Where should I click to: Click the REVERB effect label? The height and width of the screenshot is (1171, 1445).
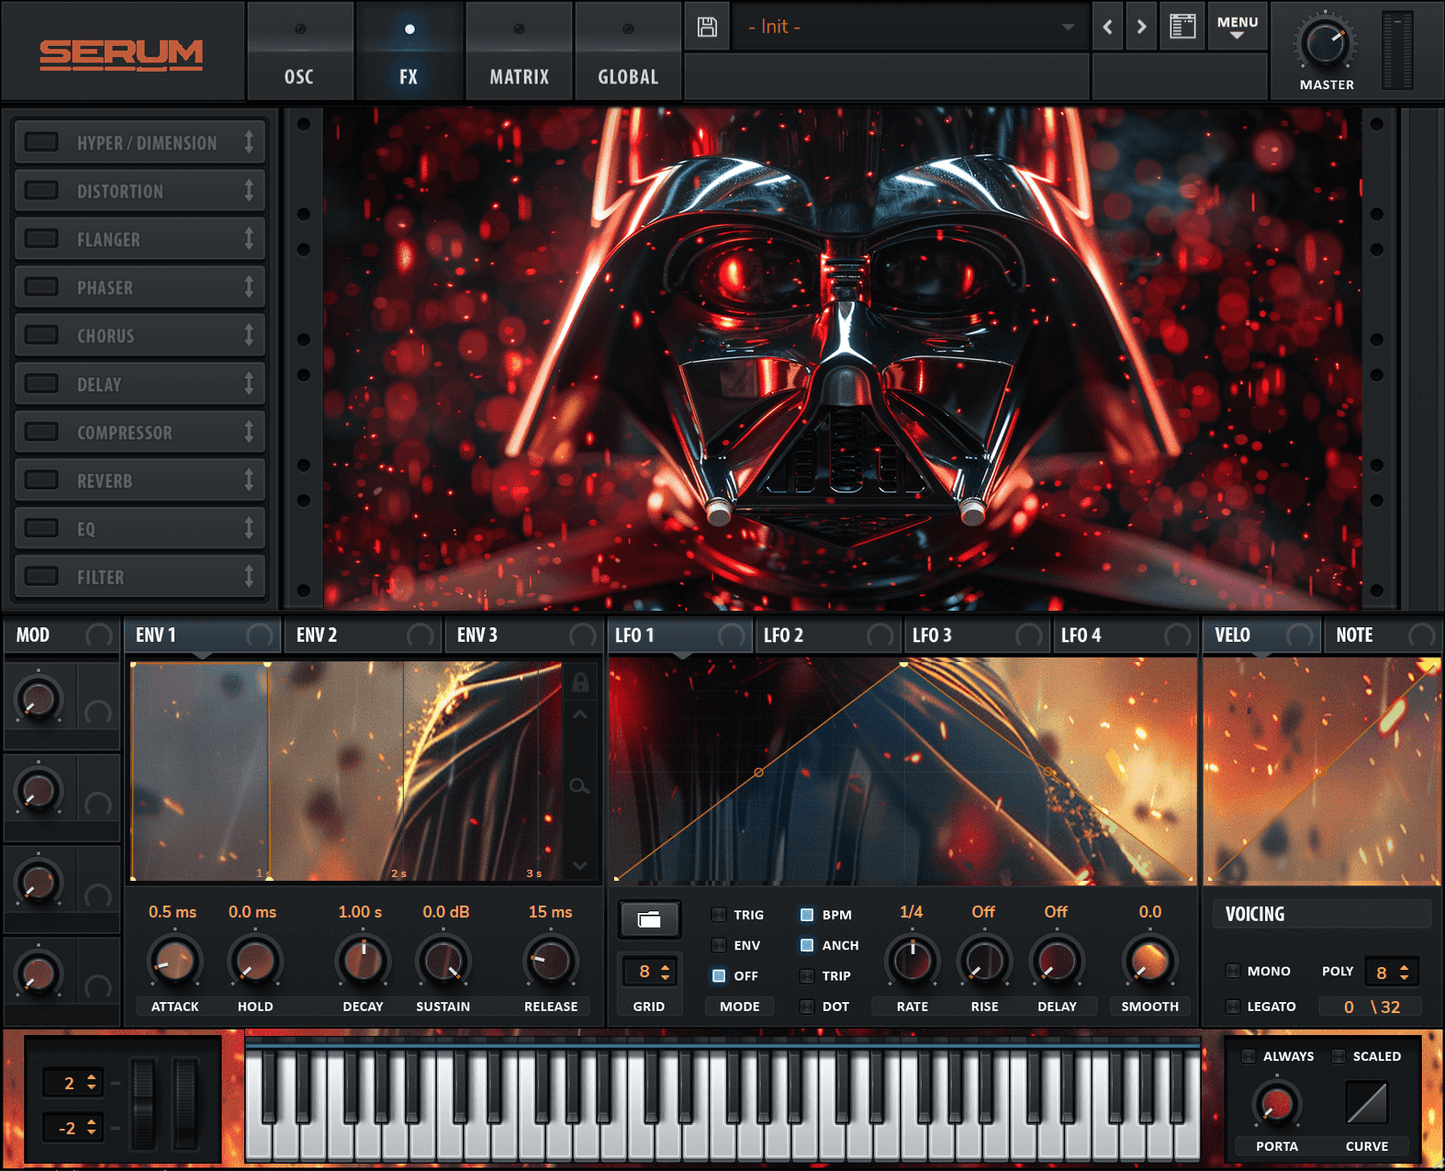tap(105, 481)
